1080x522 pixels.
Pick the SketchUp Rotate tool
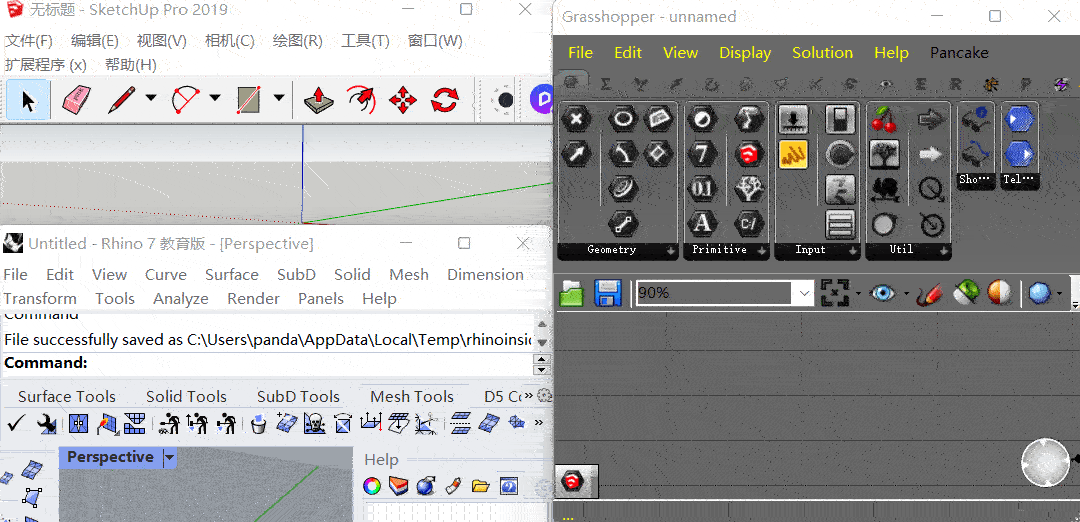coord(445,100)
